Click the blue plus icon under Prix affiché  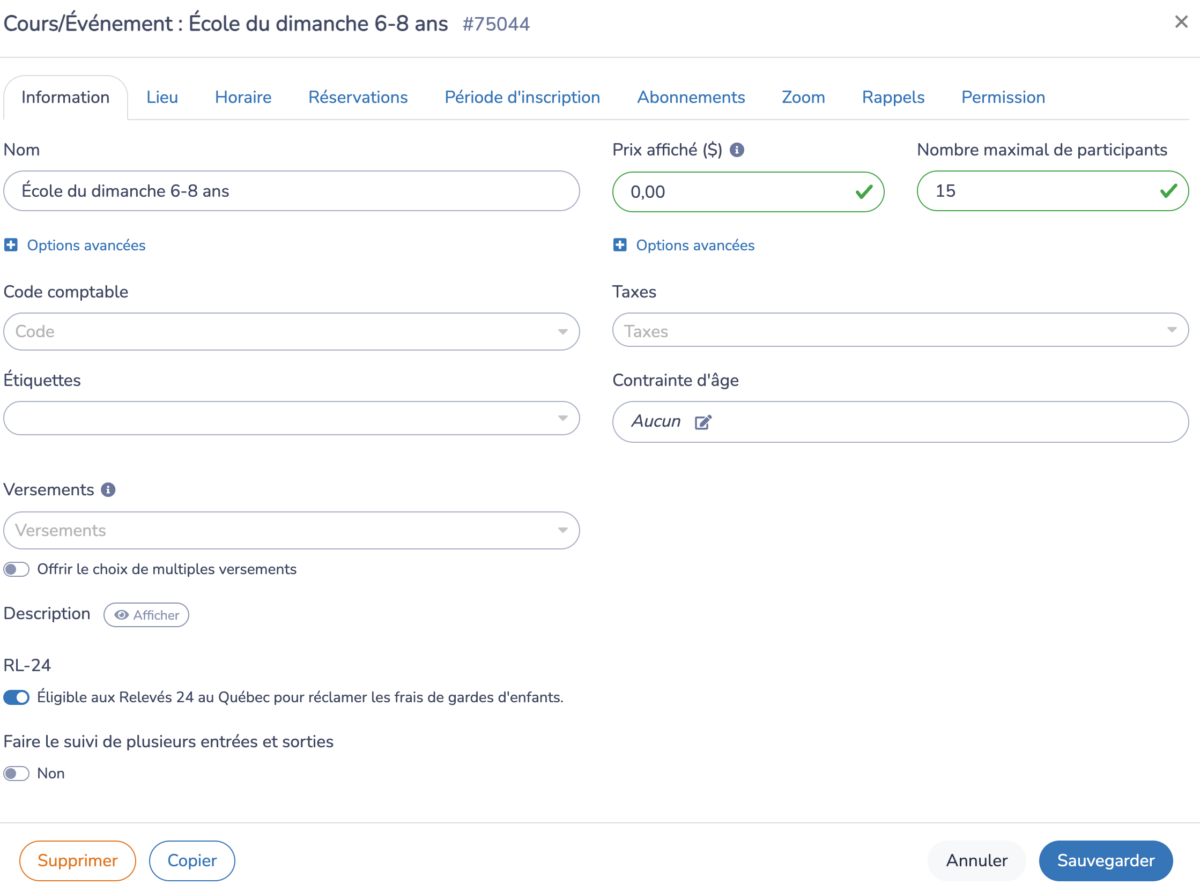click(x=620, y=245)
